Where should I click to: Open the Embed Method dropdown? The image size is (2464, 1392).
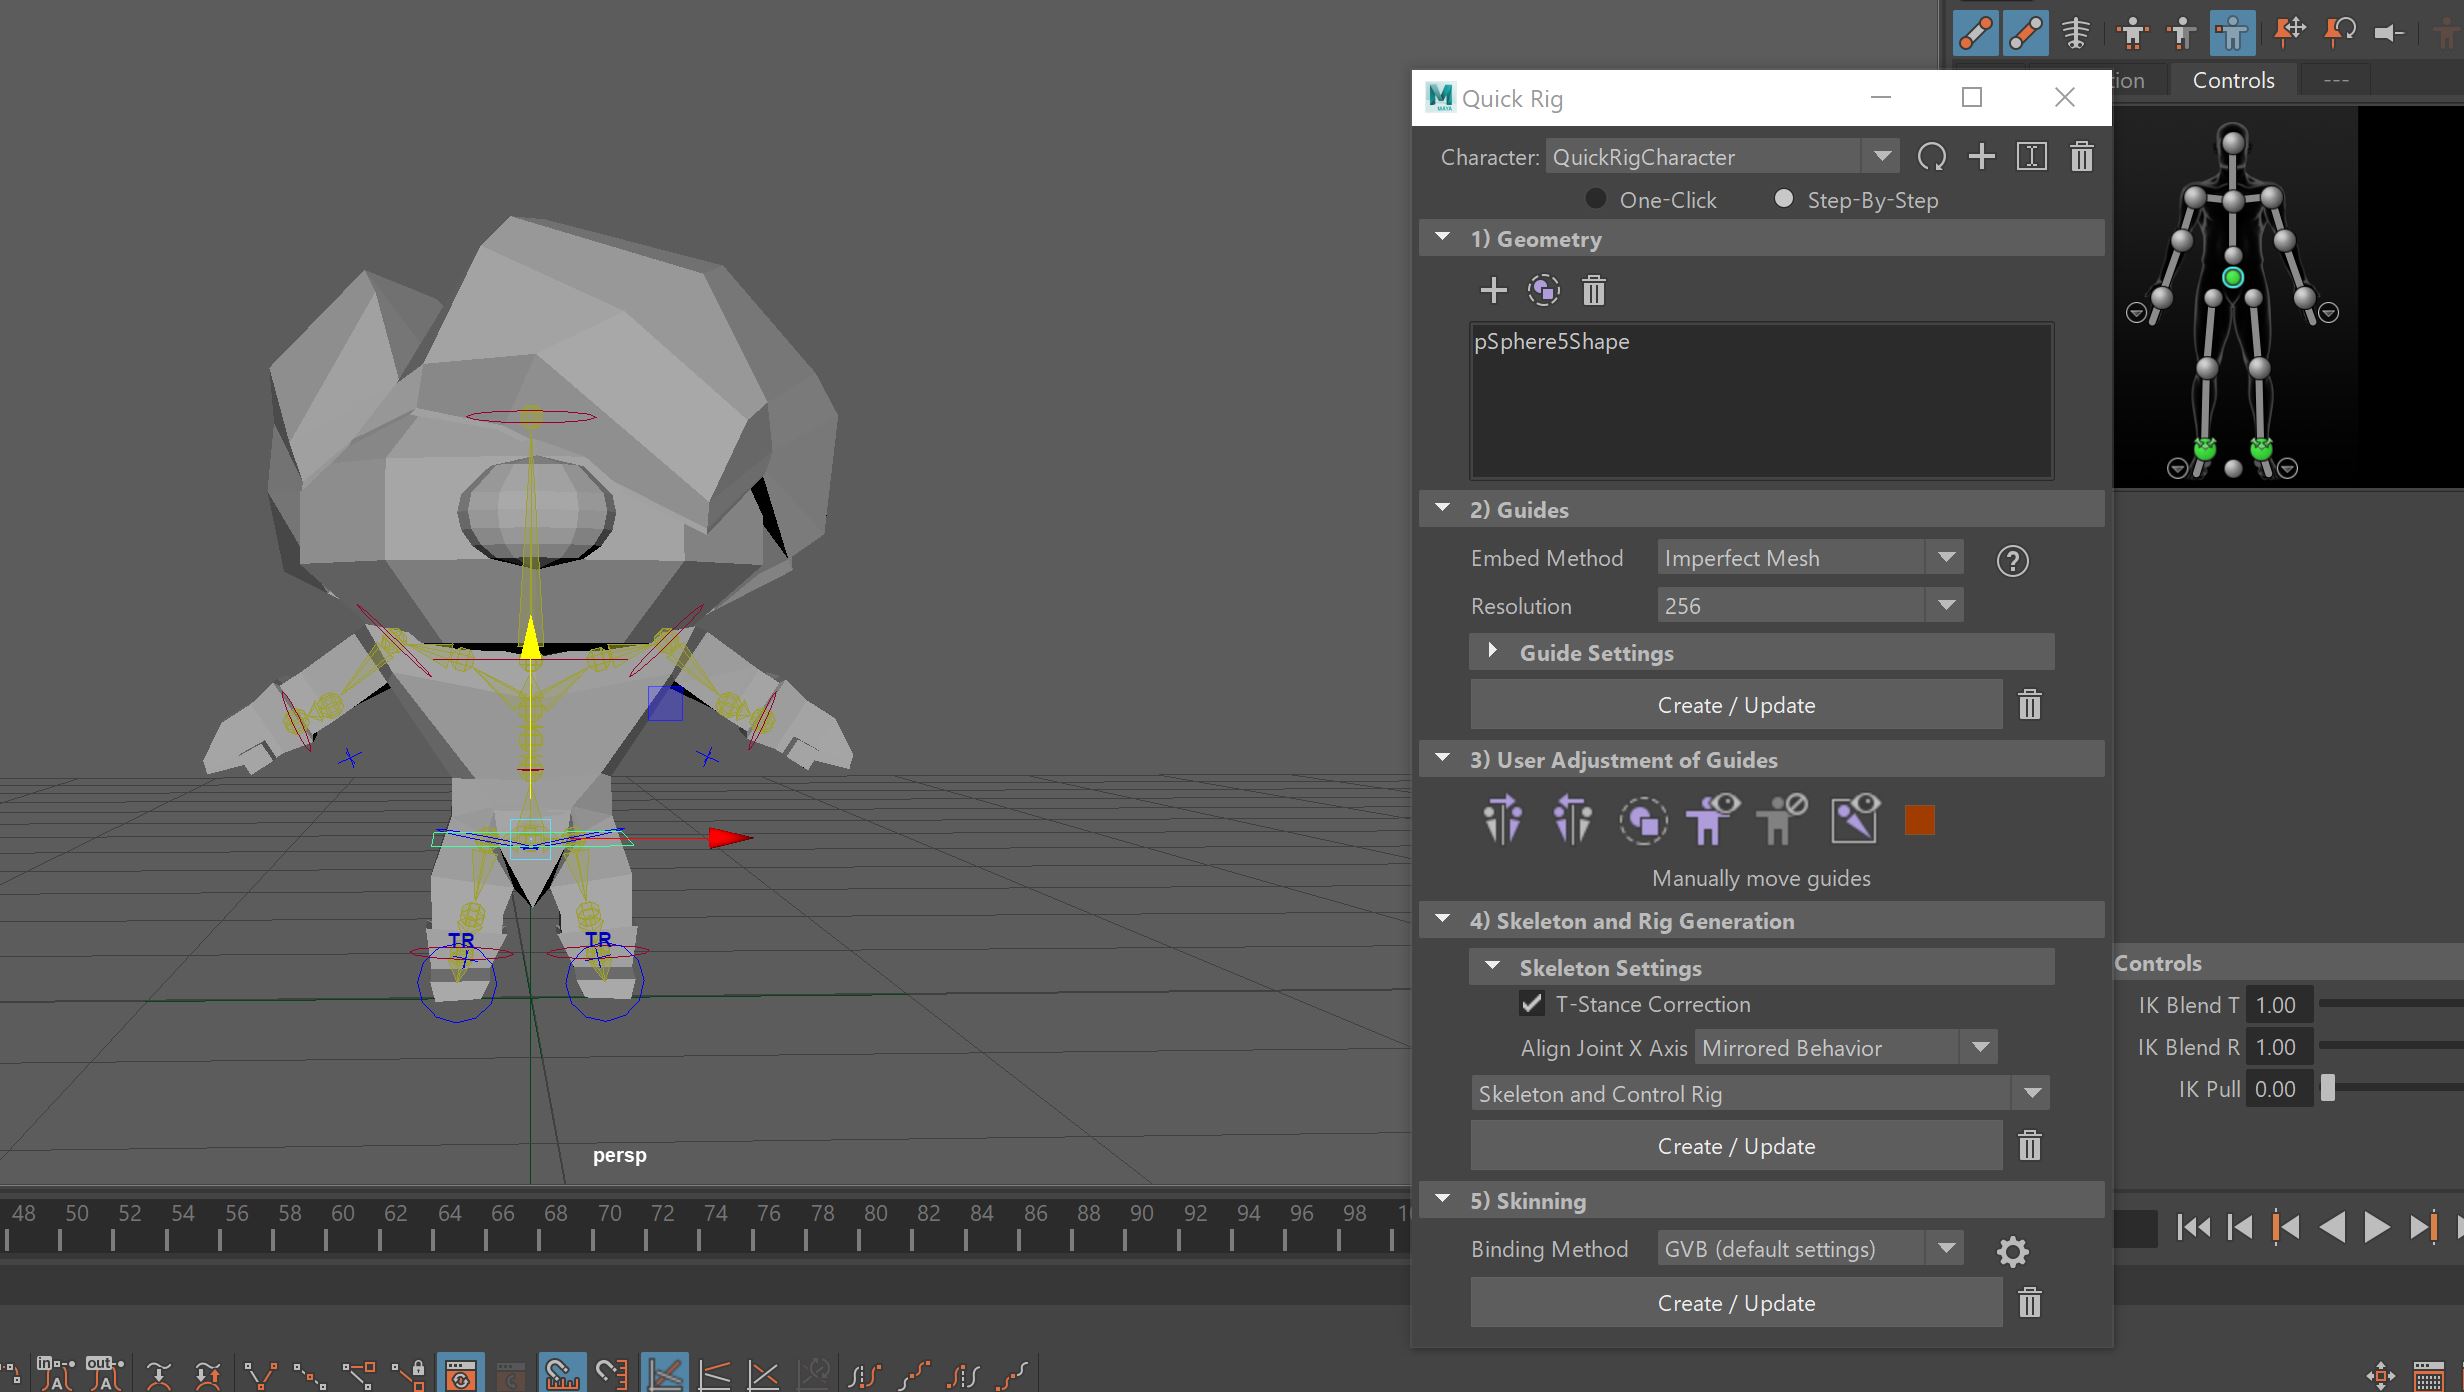coord(1944,557)
